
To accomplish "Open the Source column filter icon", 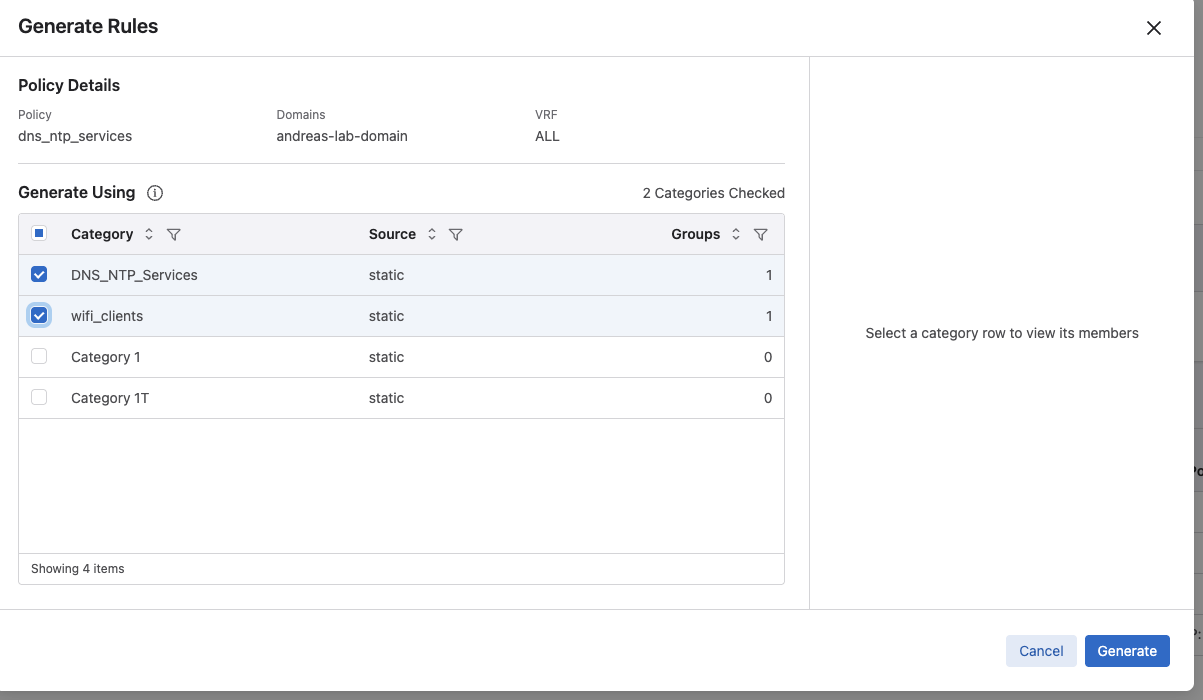I will pyautogui.click(x=456, y=234).
